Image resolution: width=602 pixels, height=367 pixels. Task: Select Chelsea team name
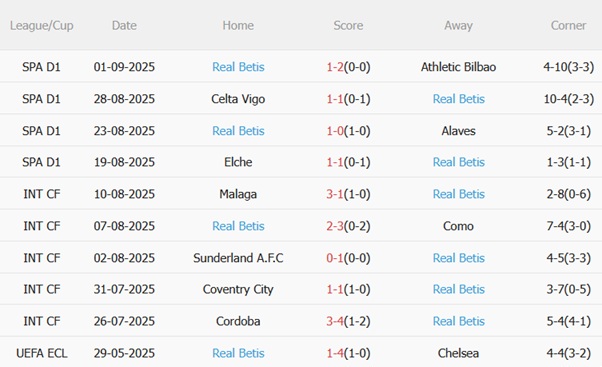pos(458,353)
